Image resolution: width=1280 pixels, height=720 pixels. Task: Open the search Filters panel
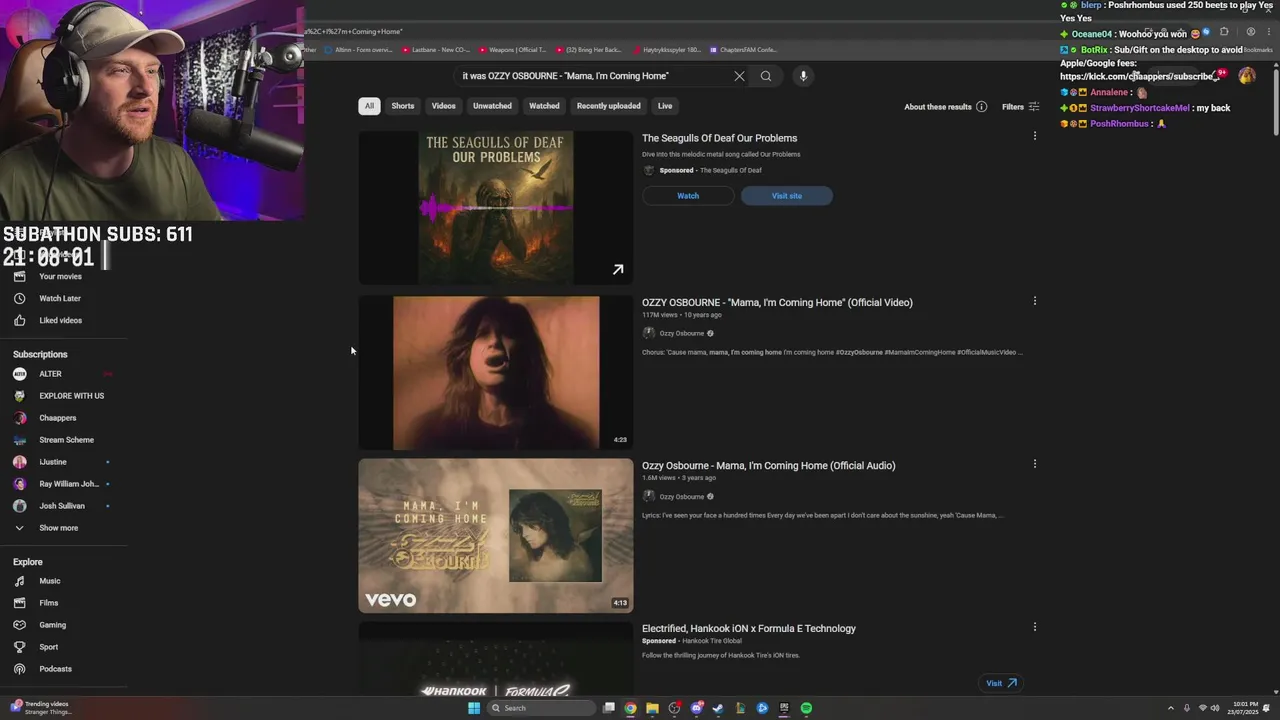coord(1020,107)
